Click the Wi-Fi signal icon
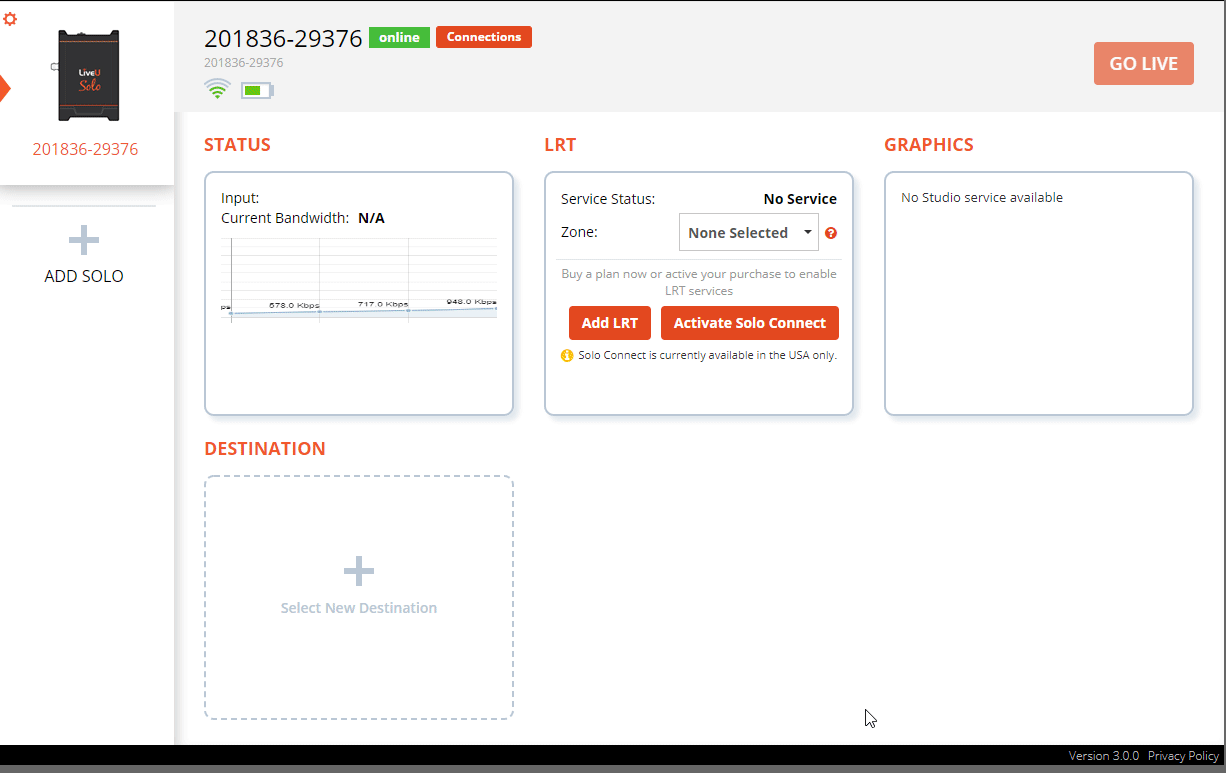 click(x=217, y=89)
